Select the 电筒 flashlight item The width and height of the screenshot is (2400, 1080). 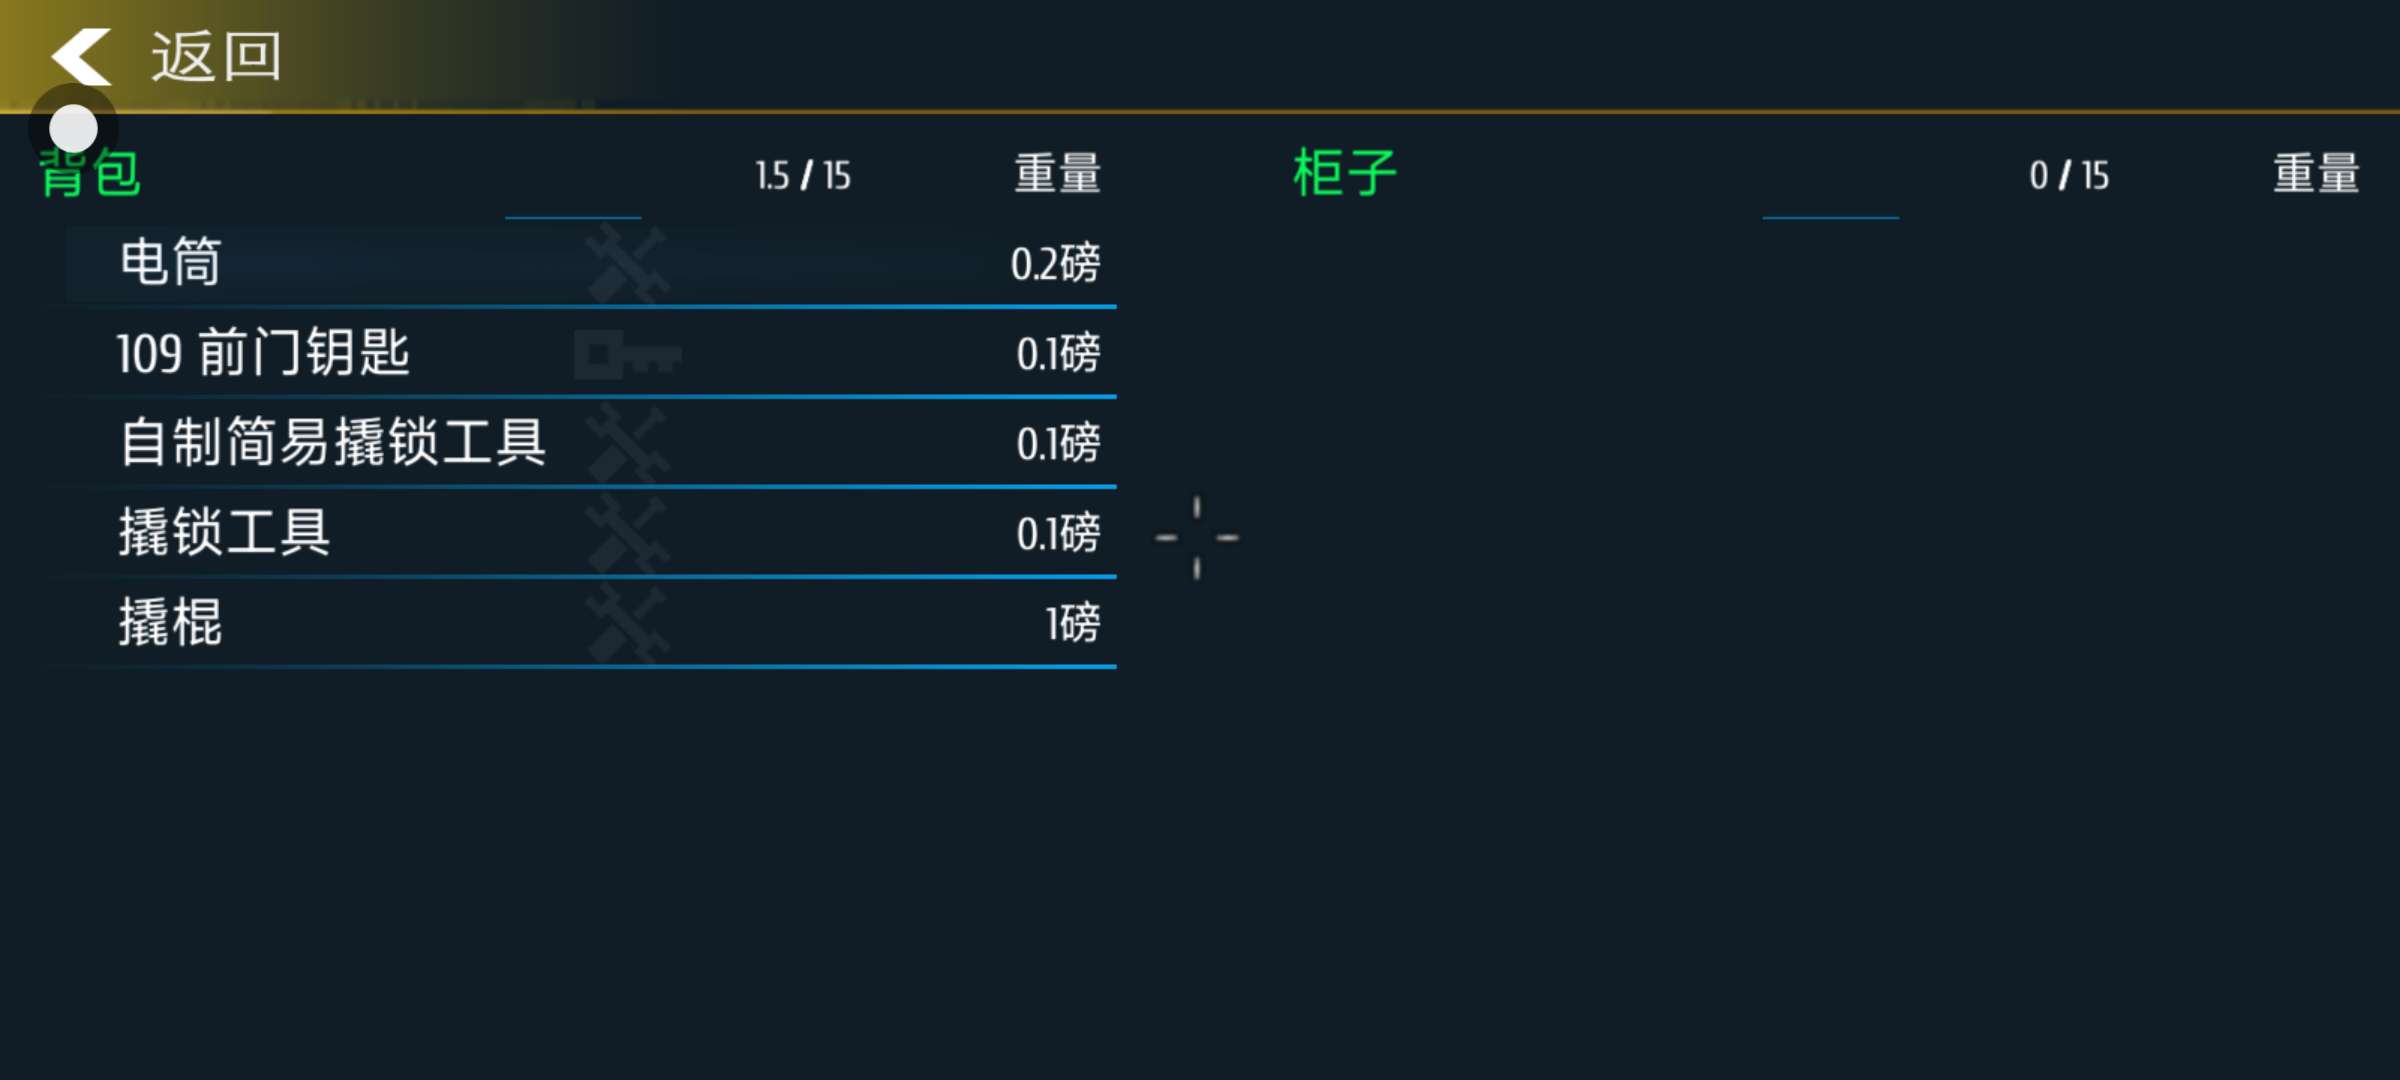click(171, 263)
